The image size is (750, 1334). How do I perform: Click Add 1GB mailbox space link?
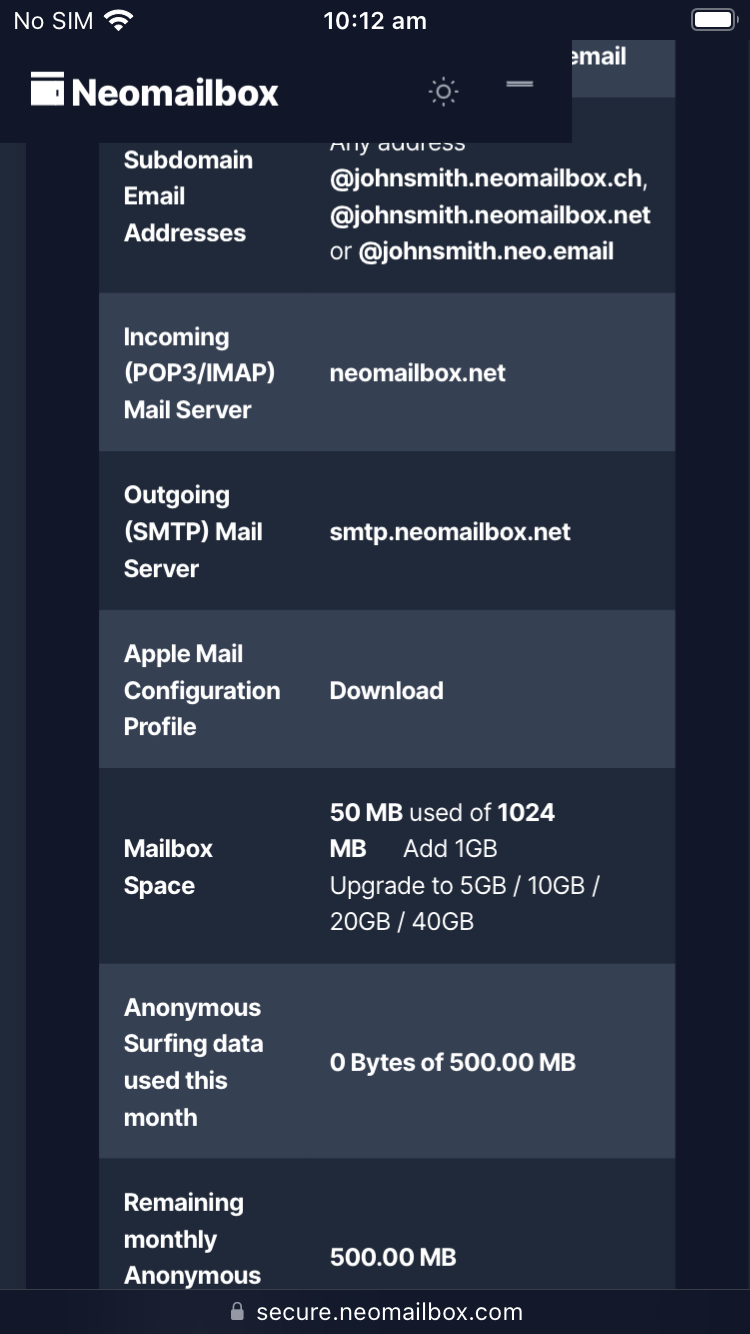pos(450,848)
